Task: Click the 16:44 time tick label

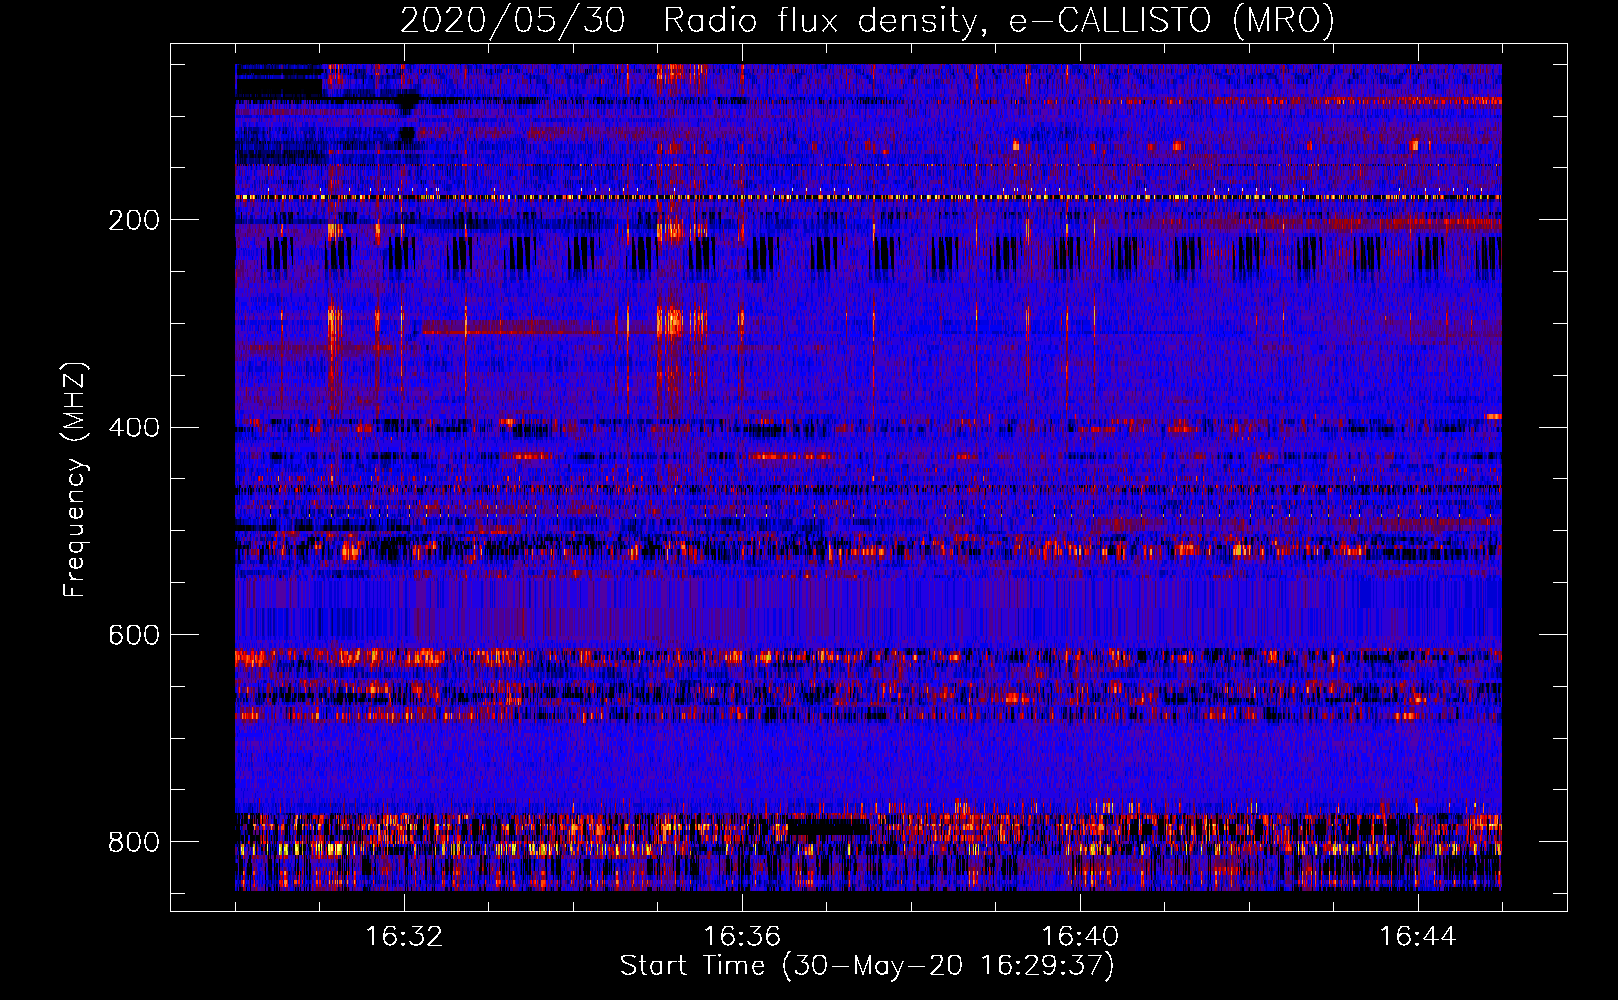Action: point(1418,937)
